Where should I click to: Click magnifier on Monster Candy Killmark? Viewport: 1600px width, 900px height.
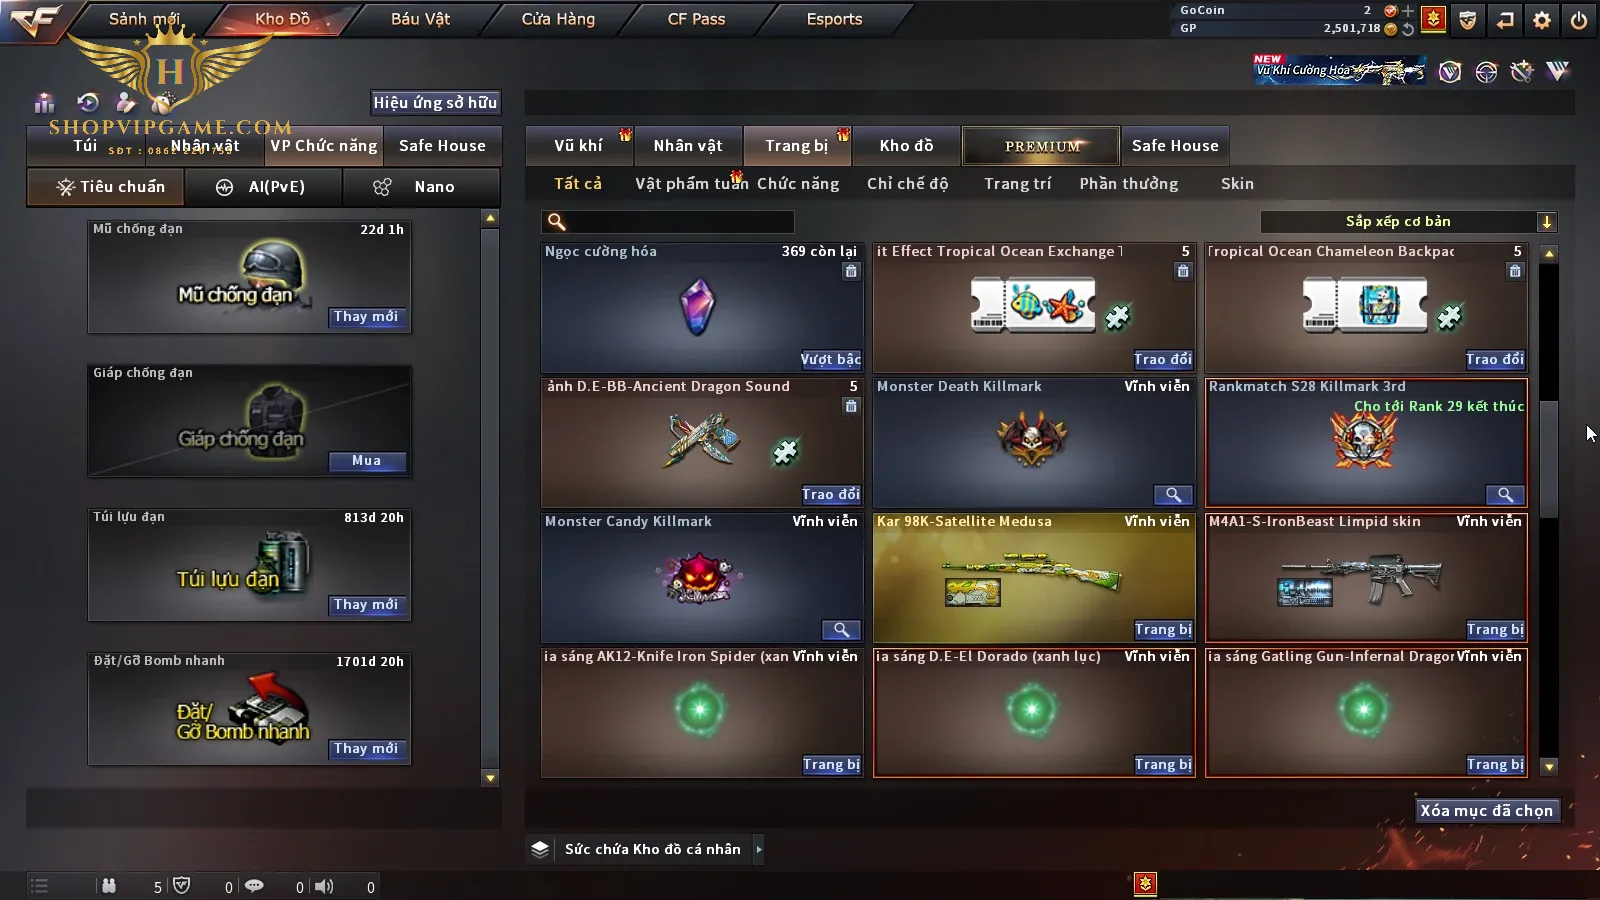(841, 630)
